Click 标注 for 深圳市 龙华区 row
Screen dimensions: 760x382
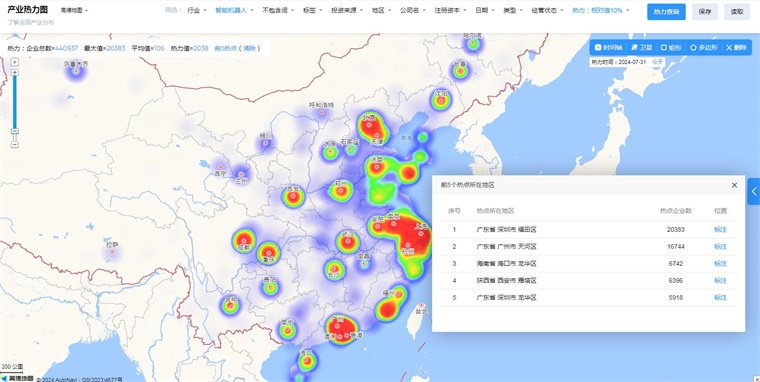click(720, 298)
